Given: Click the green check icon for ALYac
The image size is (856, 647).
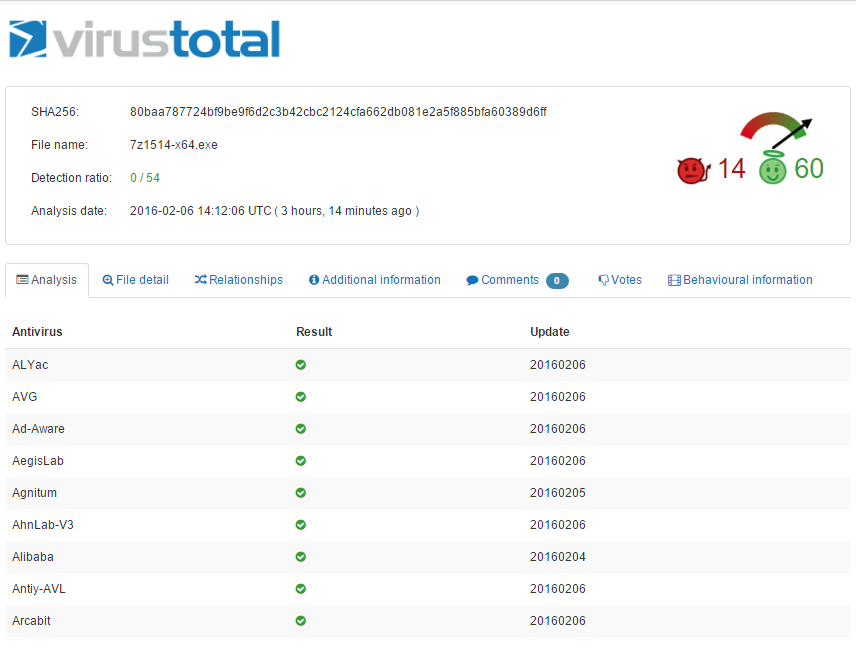Looking at the screenshot, I should tap(300, 365).
